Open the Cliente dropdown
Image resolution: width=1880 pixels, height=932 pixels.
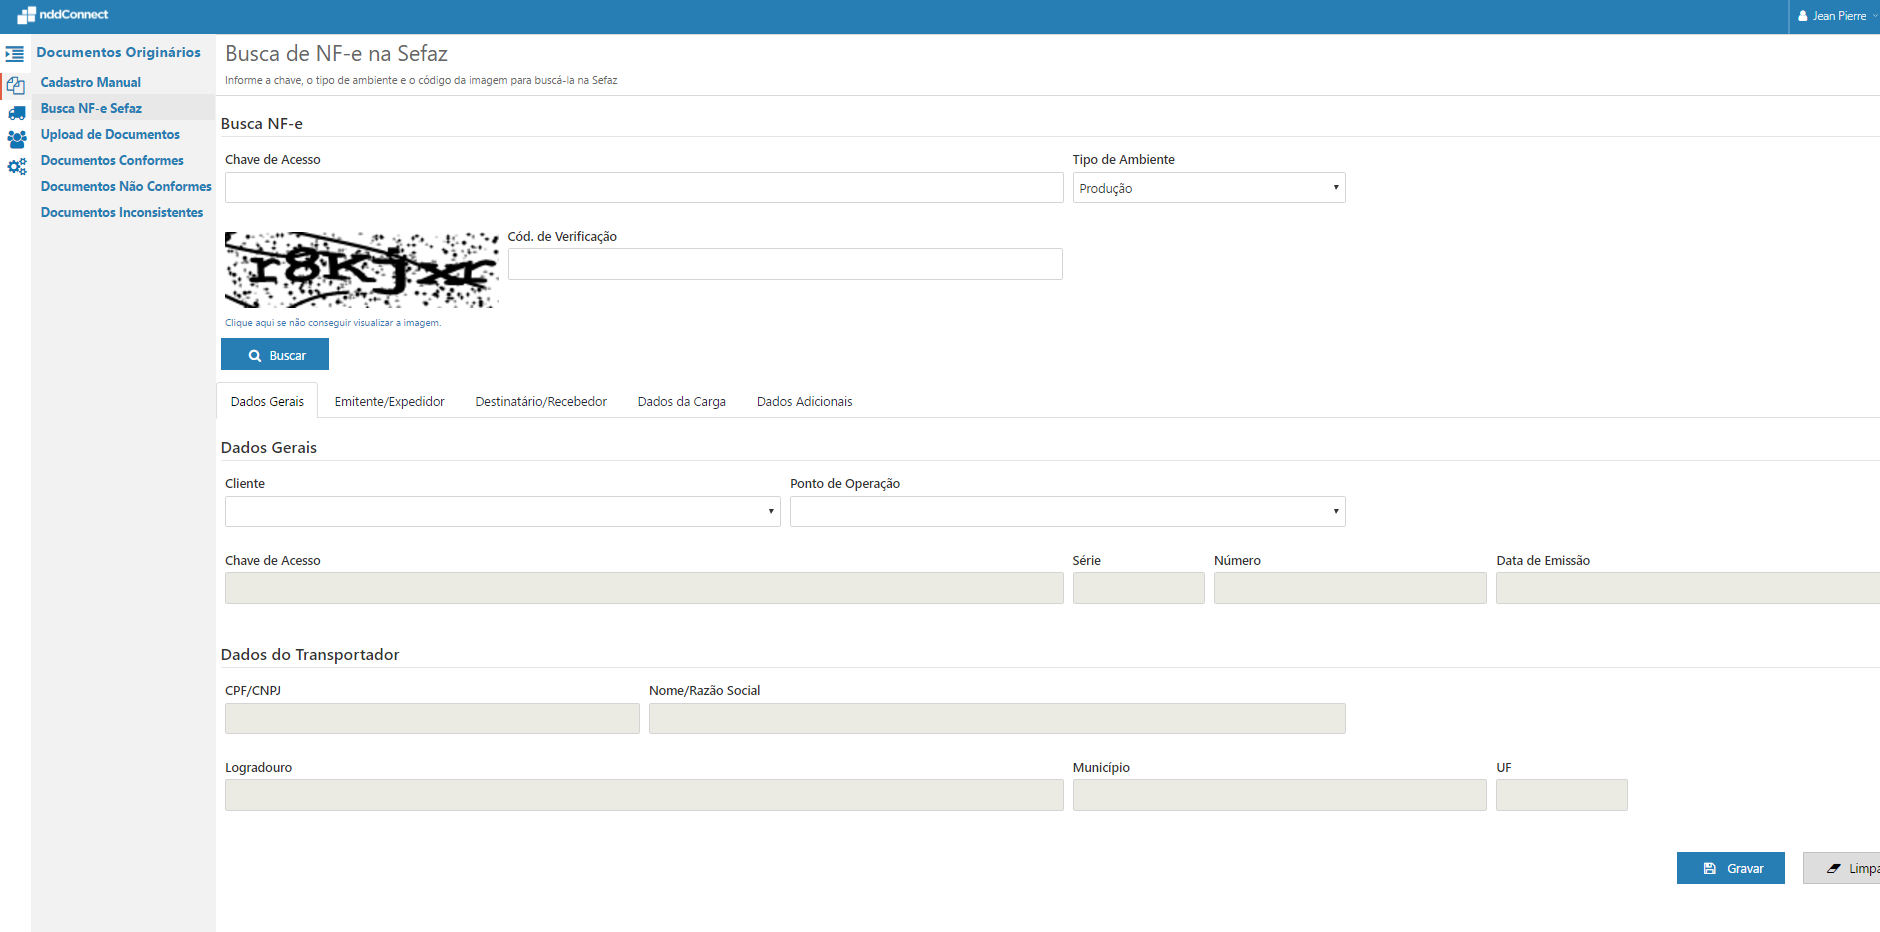[502, 512]
